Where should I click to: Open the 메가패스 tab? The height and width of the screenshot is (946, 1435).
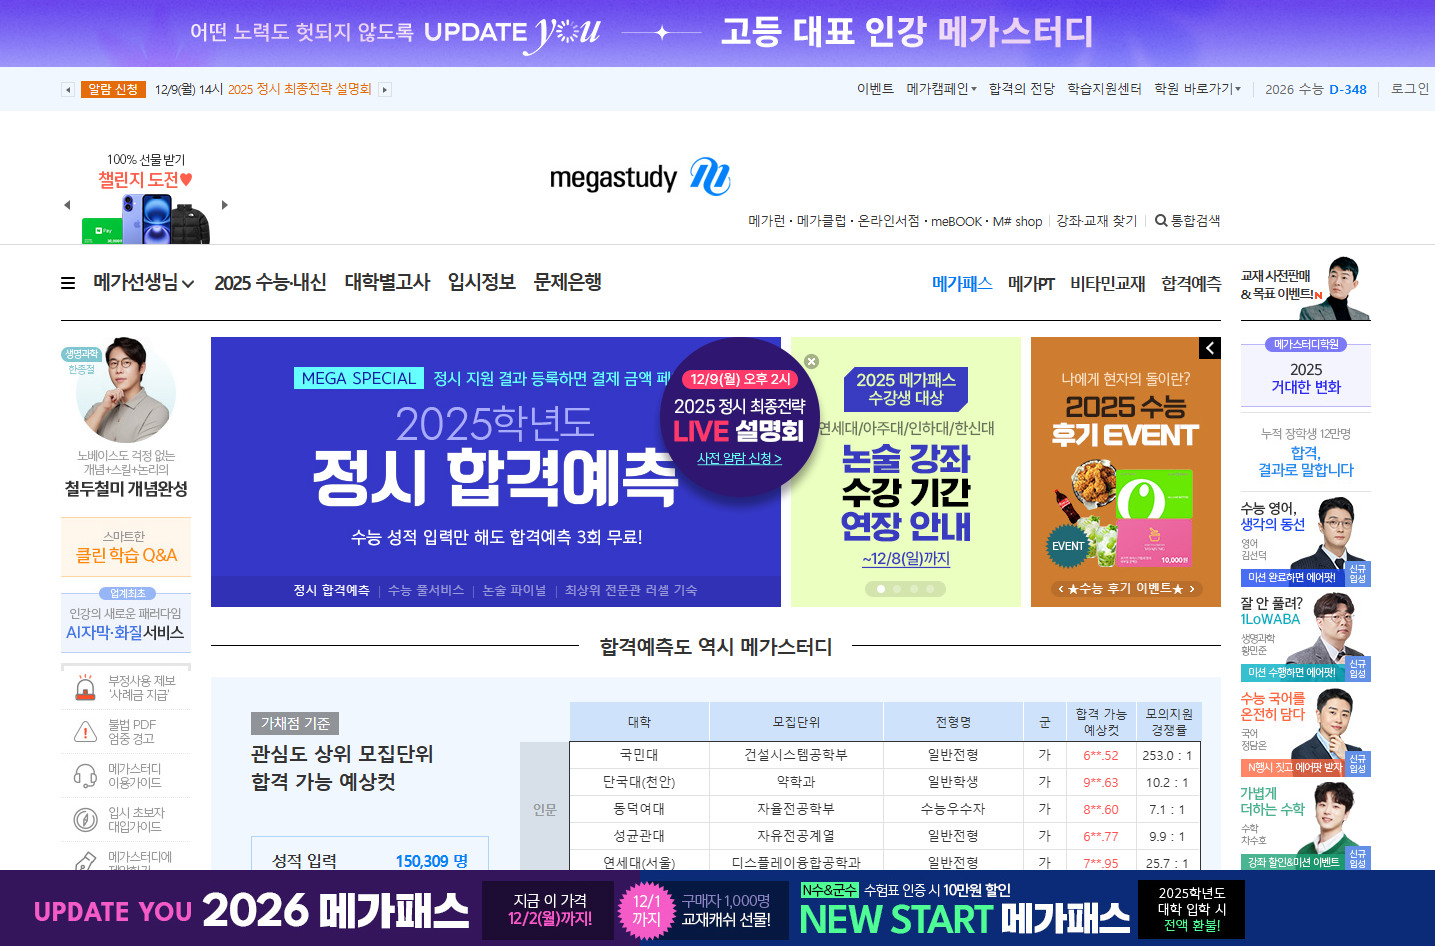tap(961, 283)
